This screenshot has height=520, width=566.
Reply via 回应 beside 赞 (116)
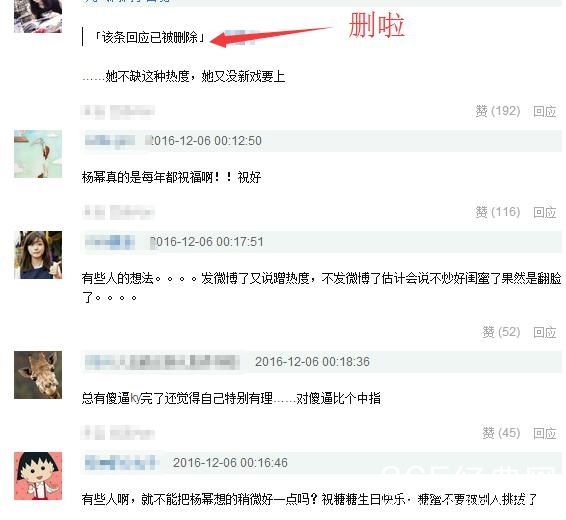coord(545,212)
